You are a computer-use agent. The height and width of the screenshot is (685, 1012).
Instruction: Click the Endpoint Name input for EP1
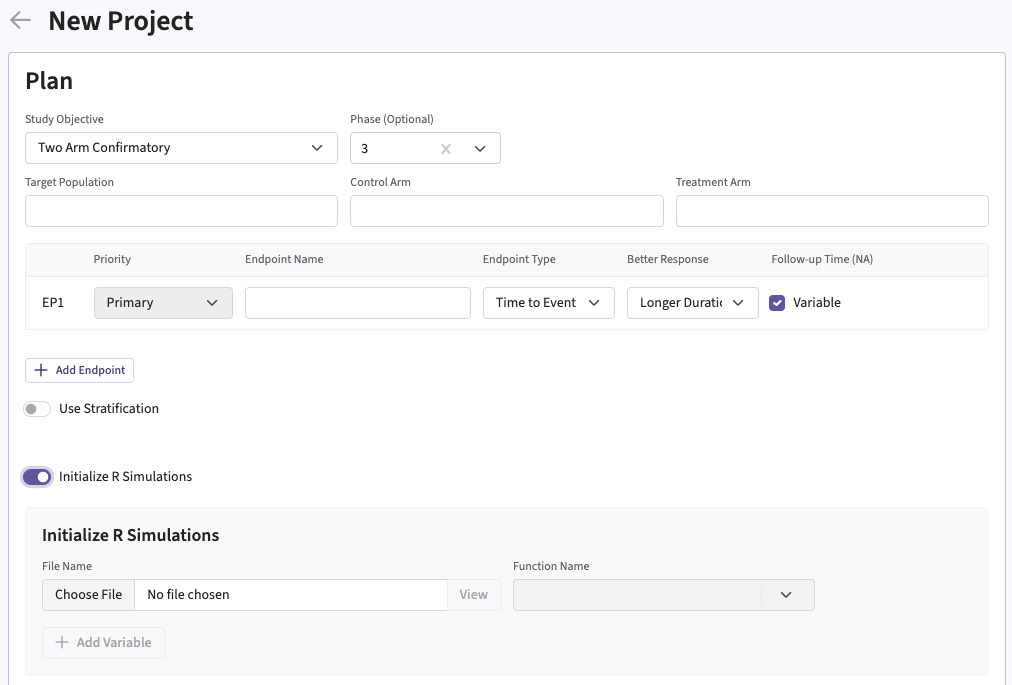tap(357, 303)
